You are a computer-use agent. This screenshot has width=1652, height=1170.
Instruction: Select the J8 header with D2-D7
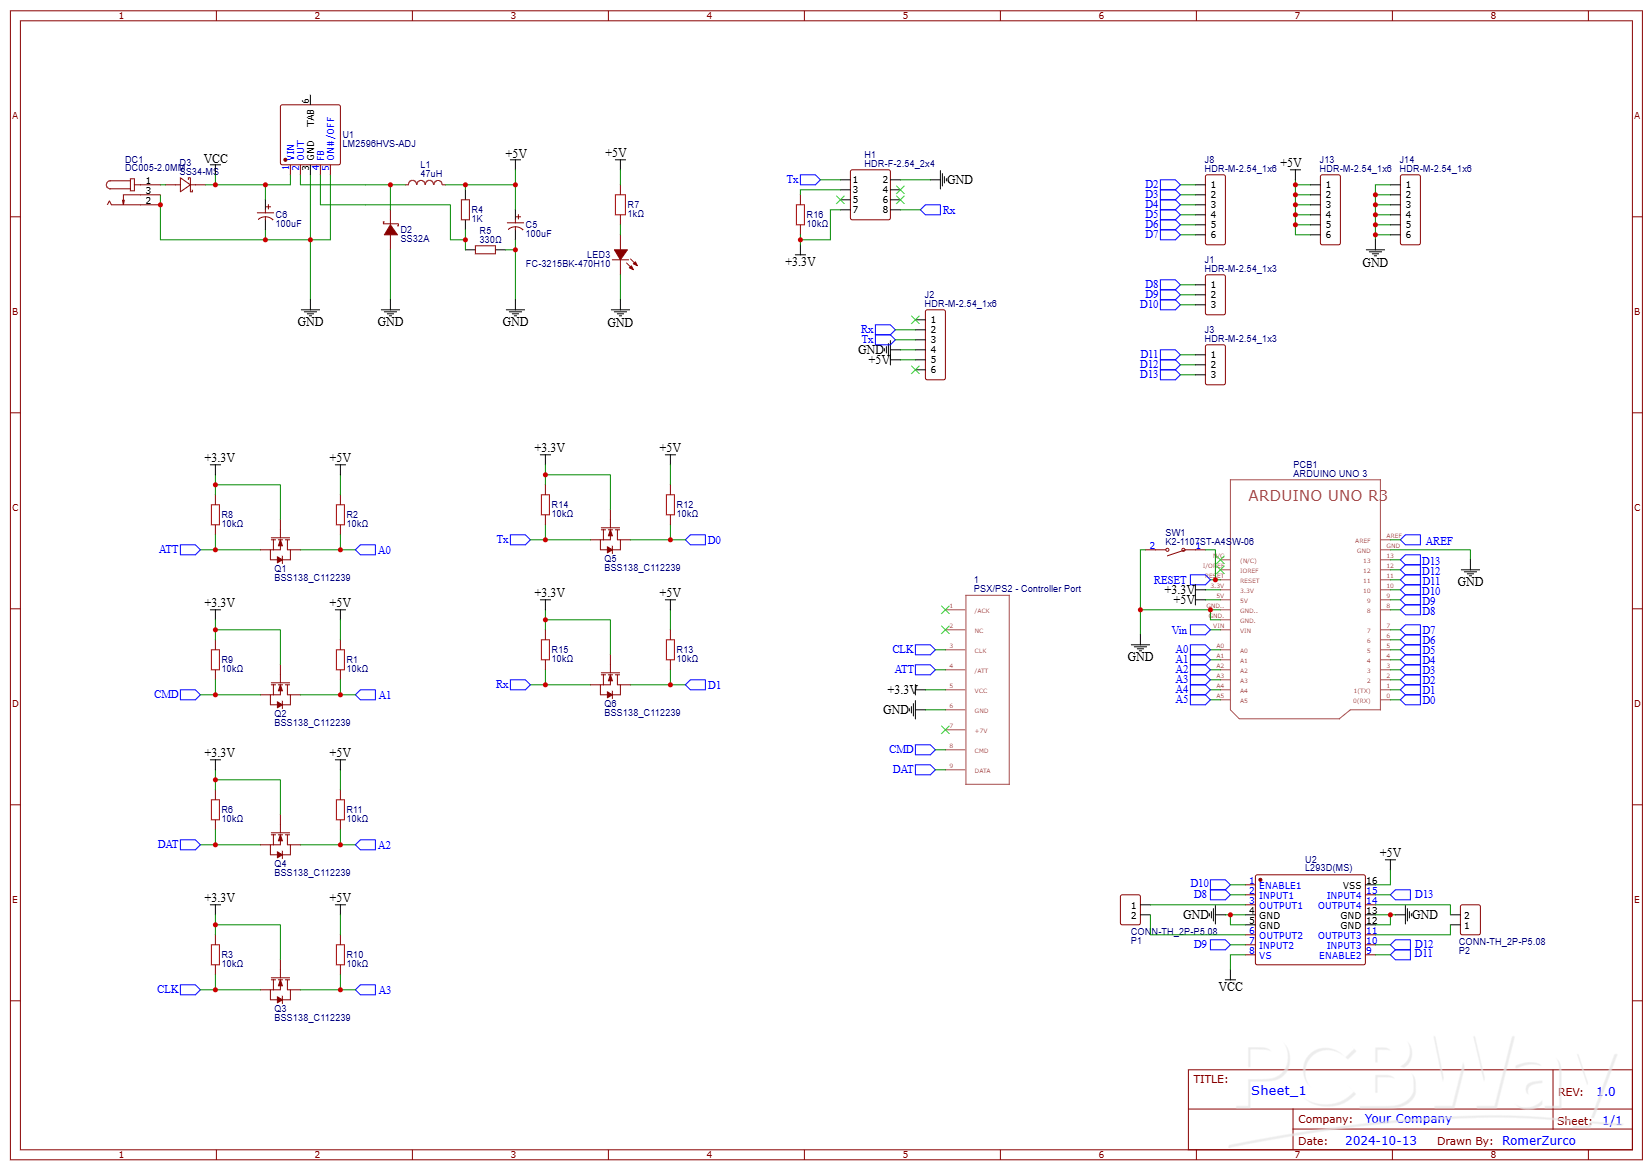1215,210
